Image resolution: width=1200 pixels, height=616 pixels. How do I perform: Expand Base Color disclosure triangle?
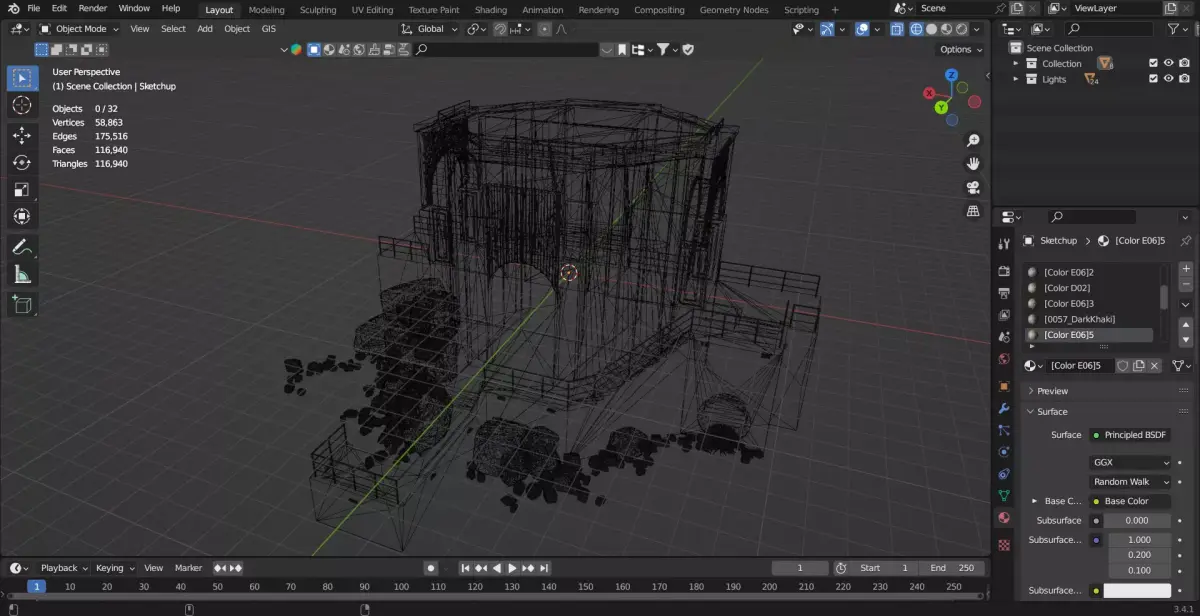pos(1034,501)
